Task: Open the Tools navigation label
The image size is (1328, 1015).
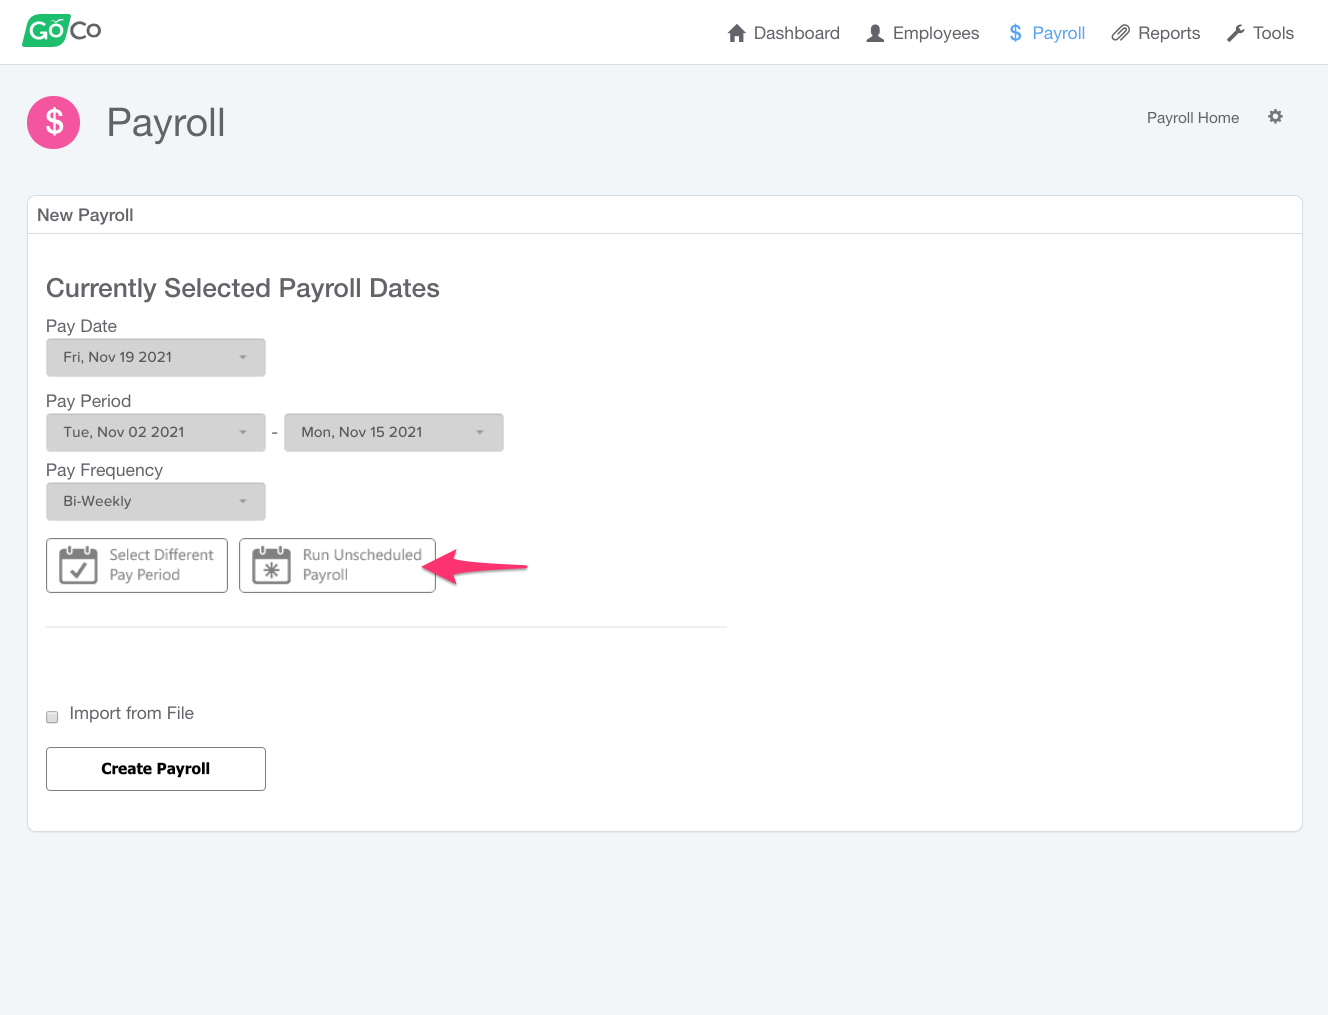Action: pyautogui.click(x=1273, y=33)
